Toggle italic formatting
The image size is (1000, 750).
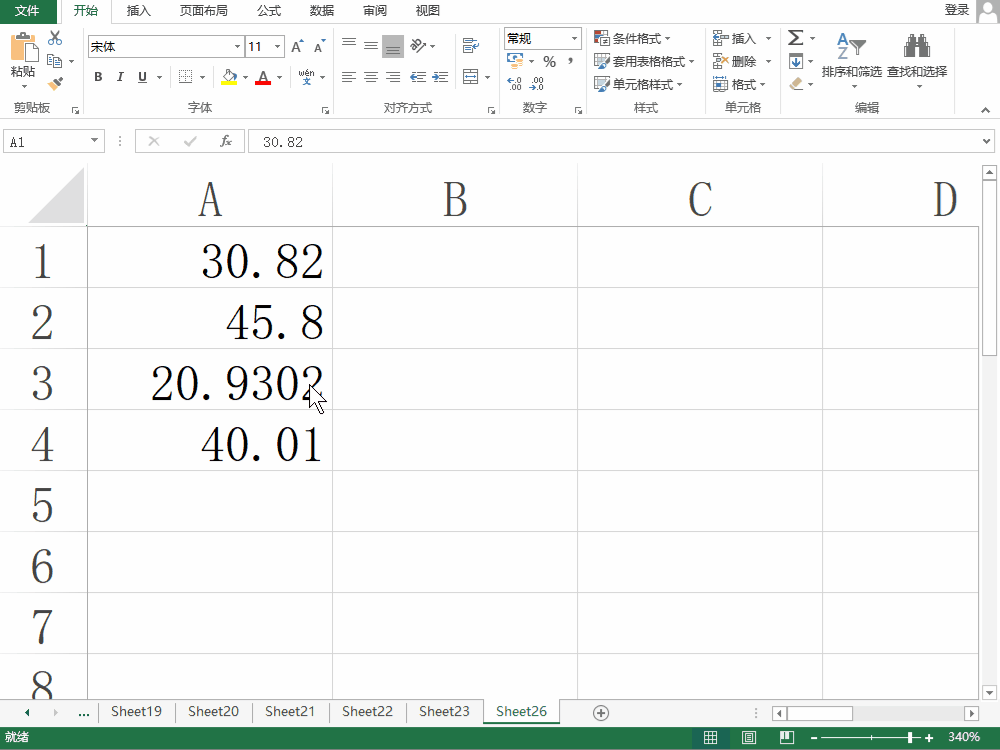(x=120, y=77)
